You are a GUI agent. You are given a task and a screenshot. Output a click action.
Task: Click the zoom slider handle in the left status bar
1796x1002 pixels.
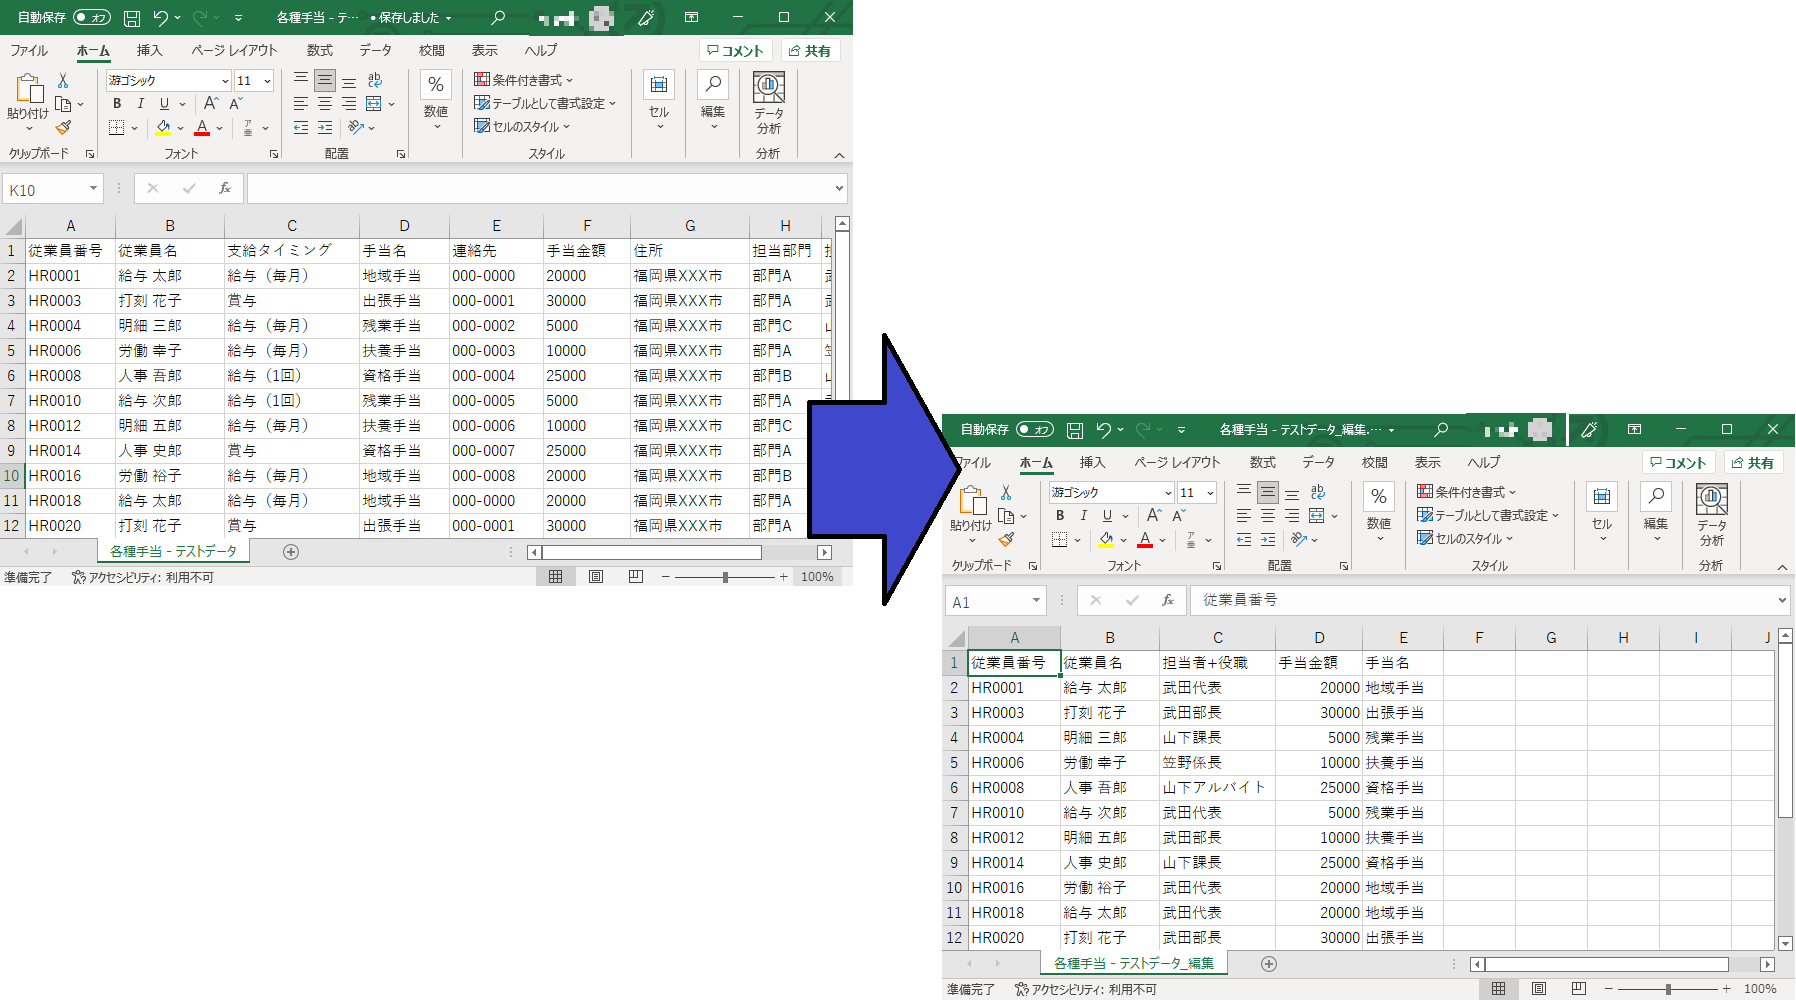[x=725, y=577]
